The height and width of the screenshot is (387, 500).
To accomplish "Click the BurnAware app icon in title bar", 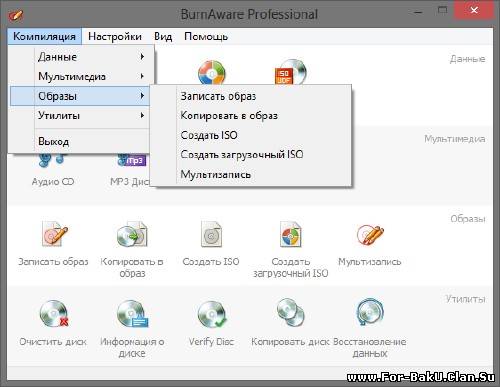I will click(15, 14).
